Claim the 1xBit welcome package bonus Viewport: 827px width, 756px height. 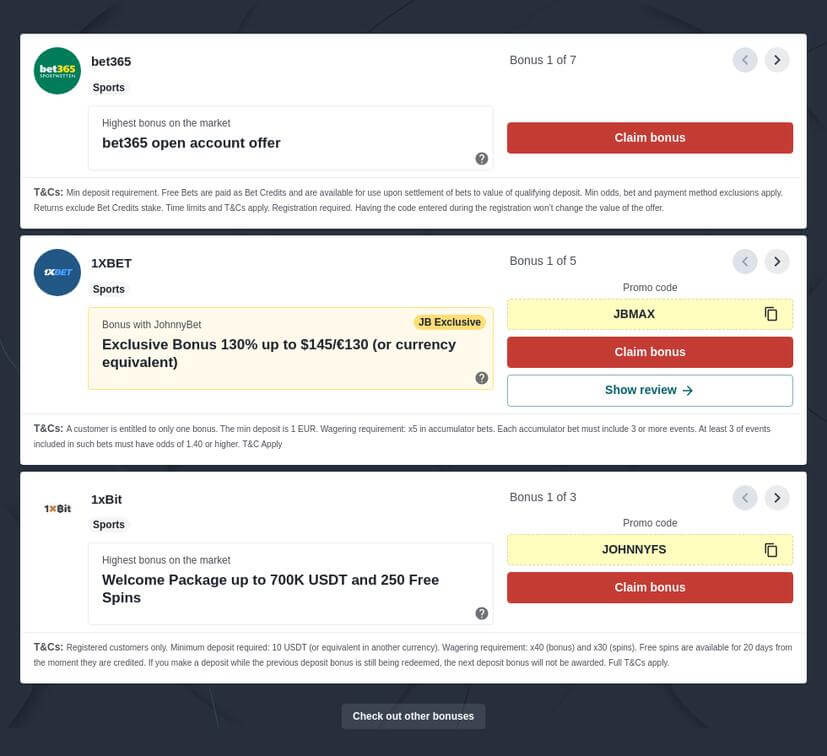(650, 587)
